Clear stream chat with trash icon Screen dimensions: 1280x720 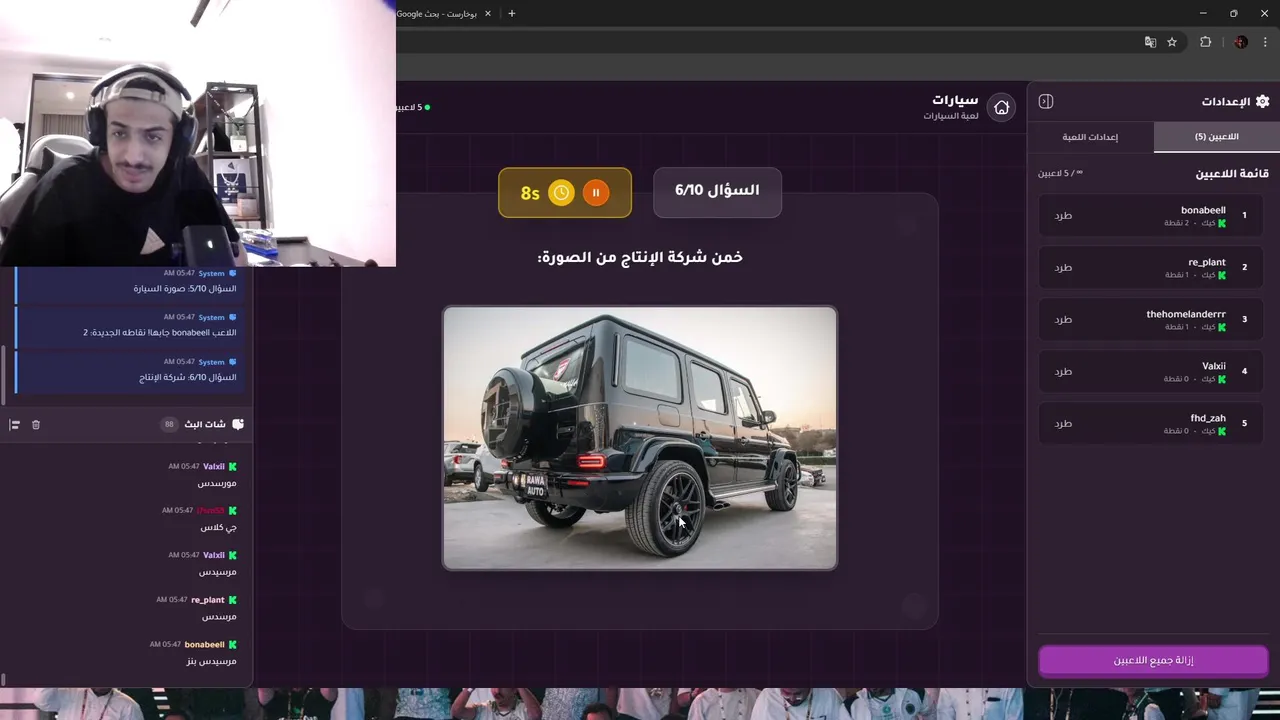pos(36,425)
